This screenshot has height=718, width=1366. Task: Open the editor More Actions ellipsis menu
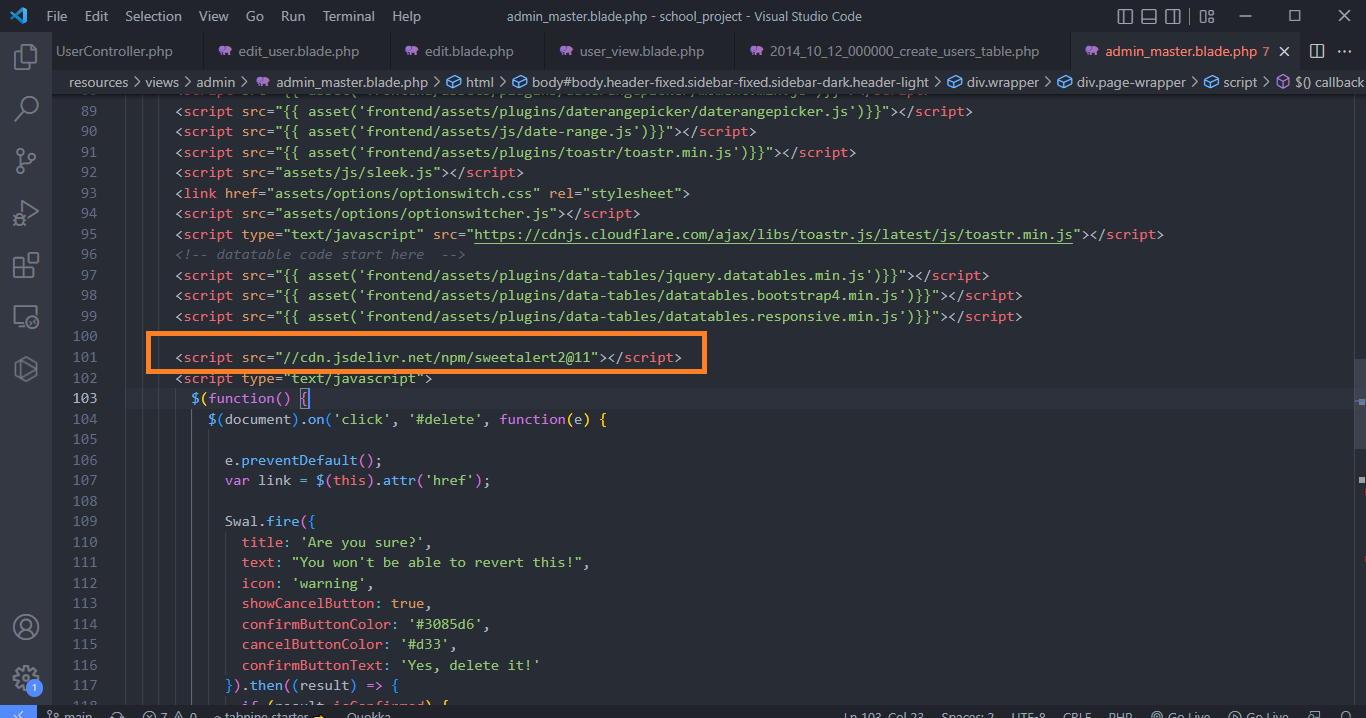[1344, 51]
